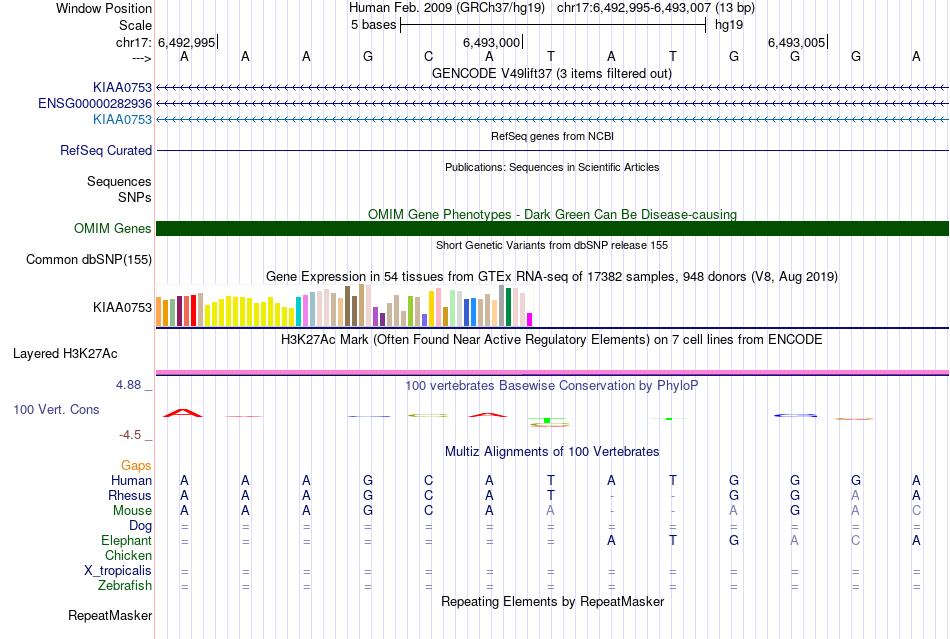Image resolution: width=950 pixels, height=639 pixels.
Task: Open the H3K27Ac Mark track title
Action: coord(552,339)
